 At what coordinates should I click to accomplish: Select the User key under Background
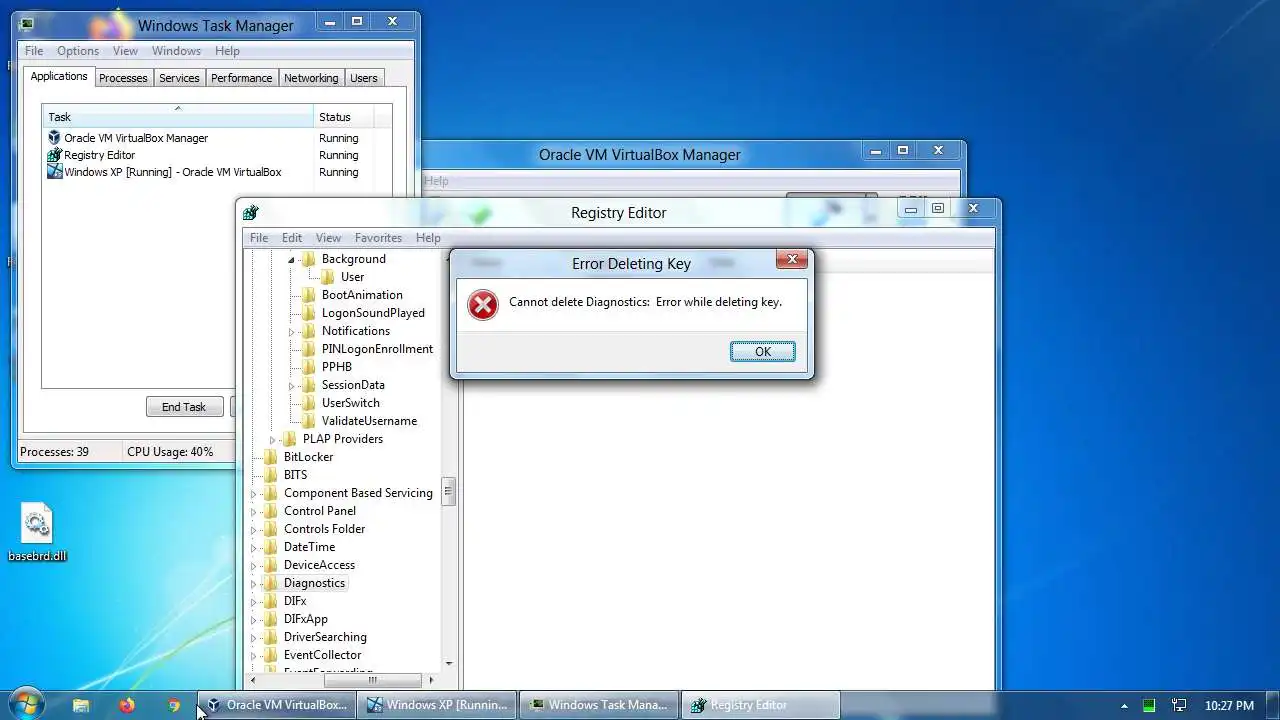click(352, 277)
